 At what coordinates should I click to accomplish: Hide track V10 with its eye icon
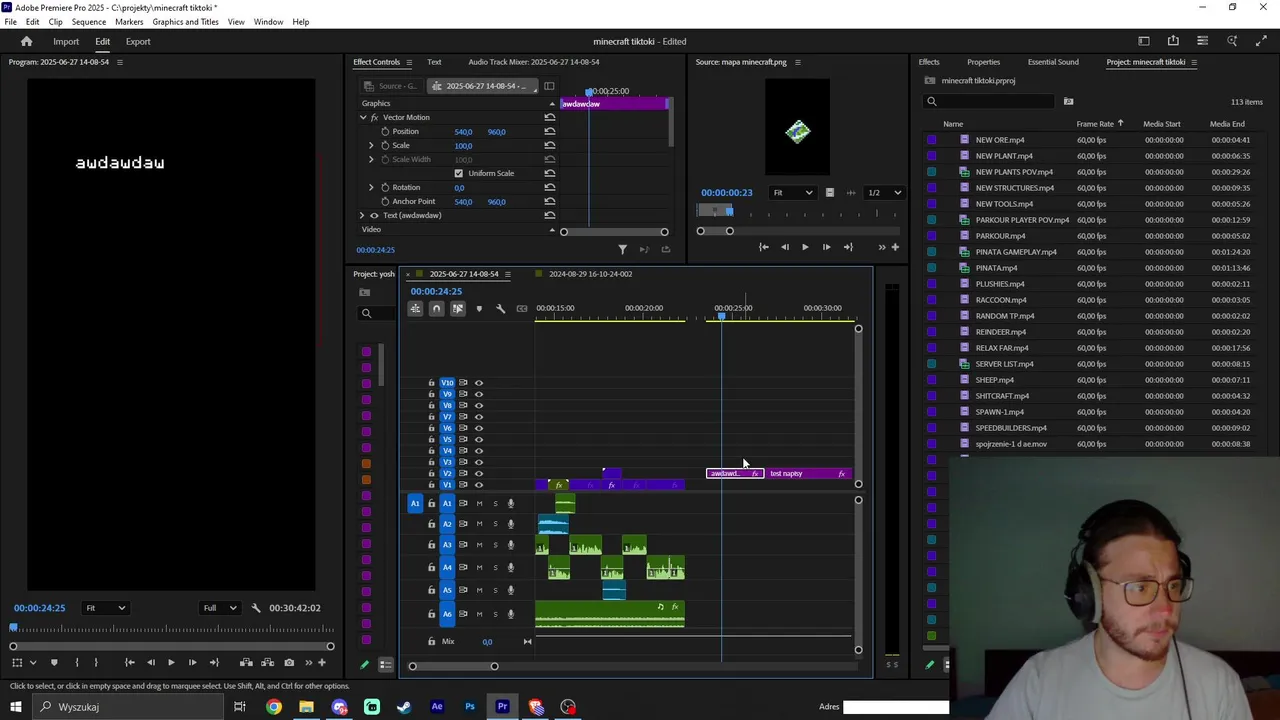click(x=478, y=383)
